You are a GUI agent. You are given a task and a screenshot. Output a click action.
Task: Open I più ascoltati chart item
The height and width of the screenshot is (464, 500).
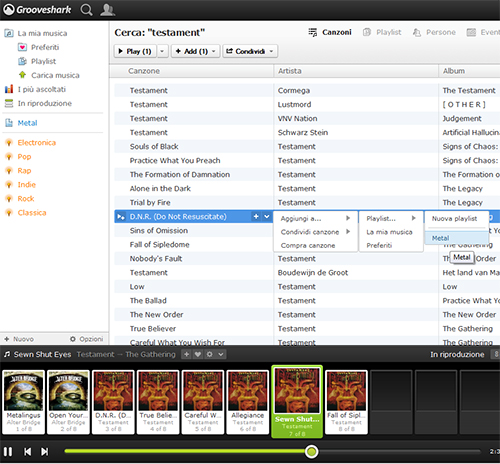[x=35, y=89]
